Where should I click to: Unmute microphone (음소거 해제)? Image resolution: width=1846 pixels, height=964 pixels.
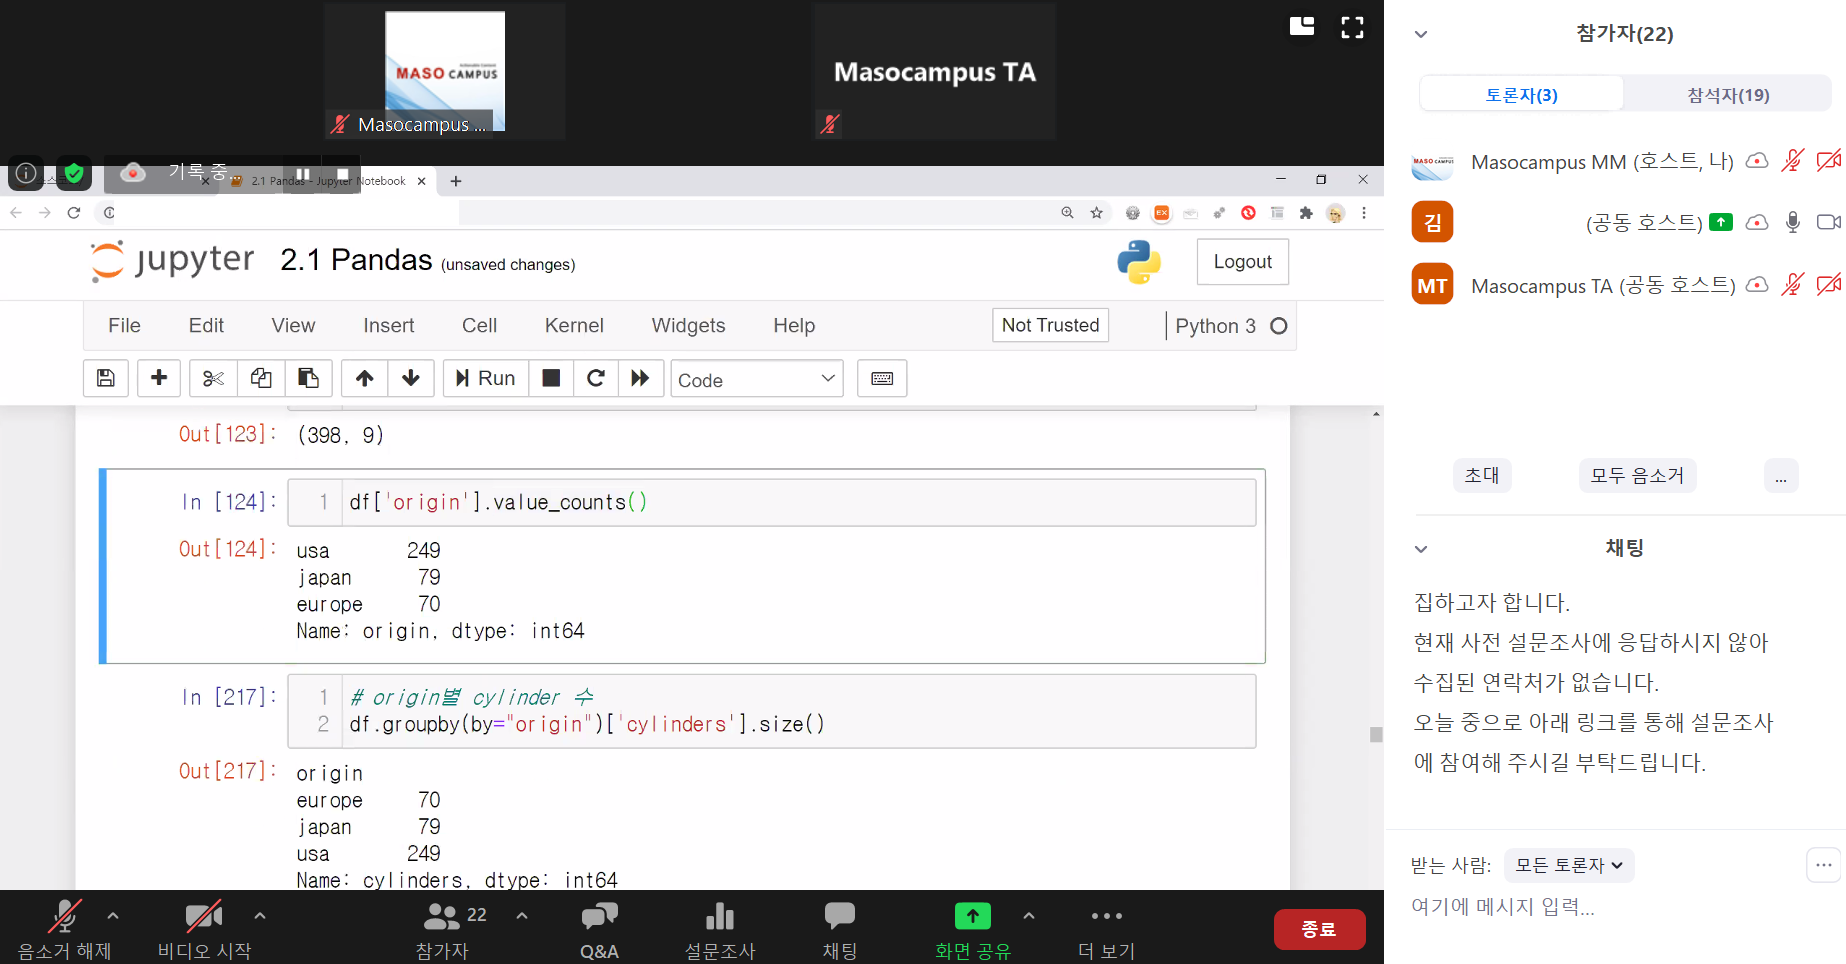[65, 930]
